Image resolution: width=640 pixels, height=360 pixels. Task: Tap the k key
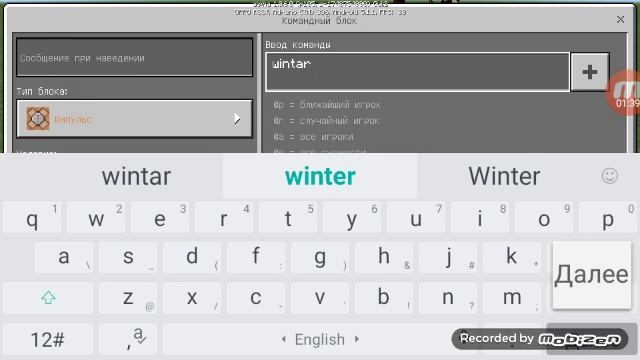coord(512,257)
